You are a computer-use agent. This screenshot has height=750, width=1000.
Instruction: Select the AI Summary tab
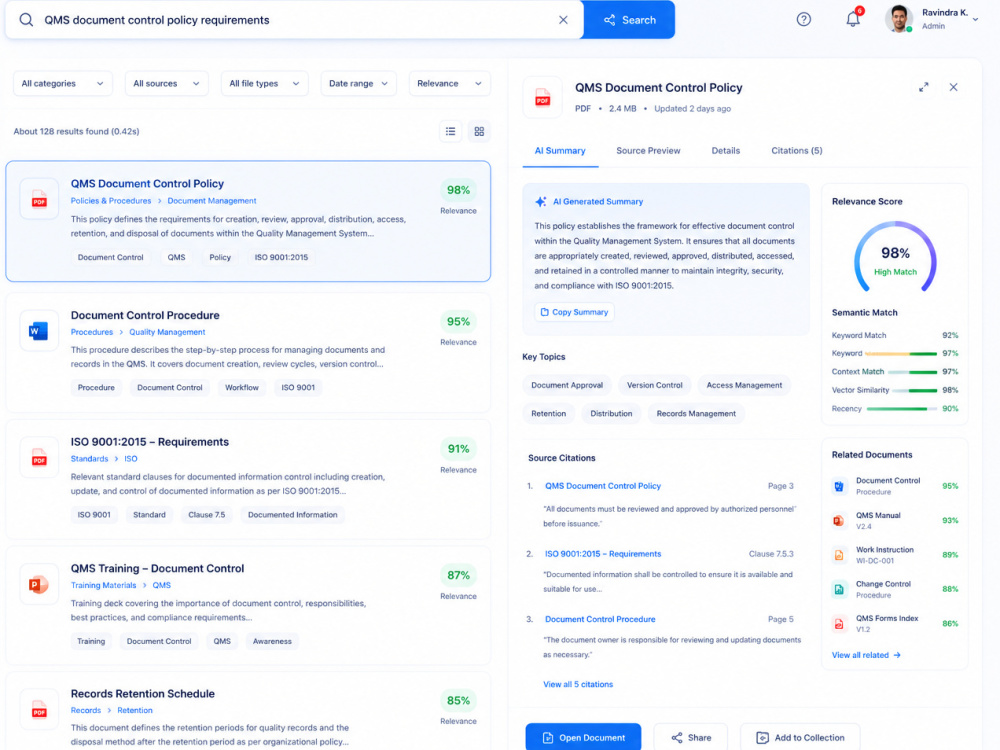(x=560, y=151)
